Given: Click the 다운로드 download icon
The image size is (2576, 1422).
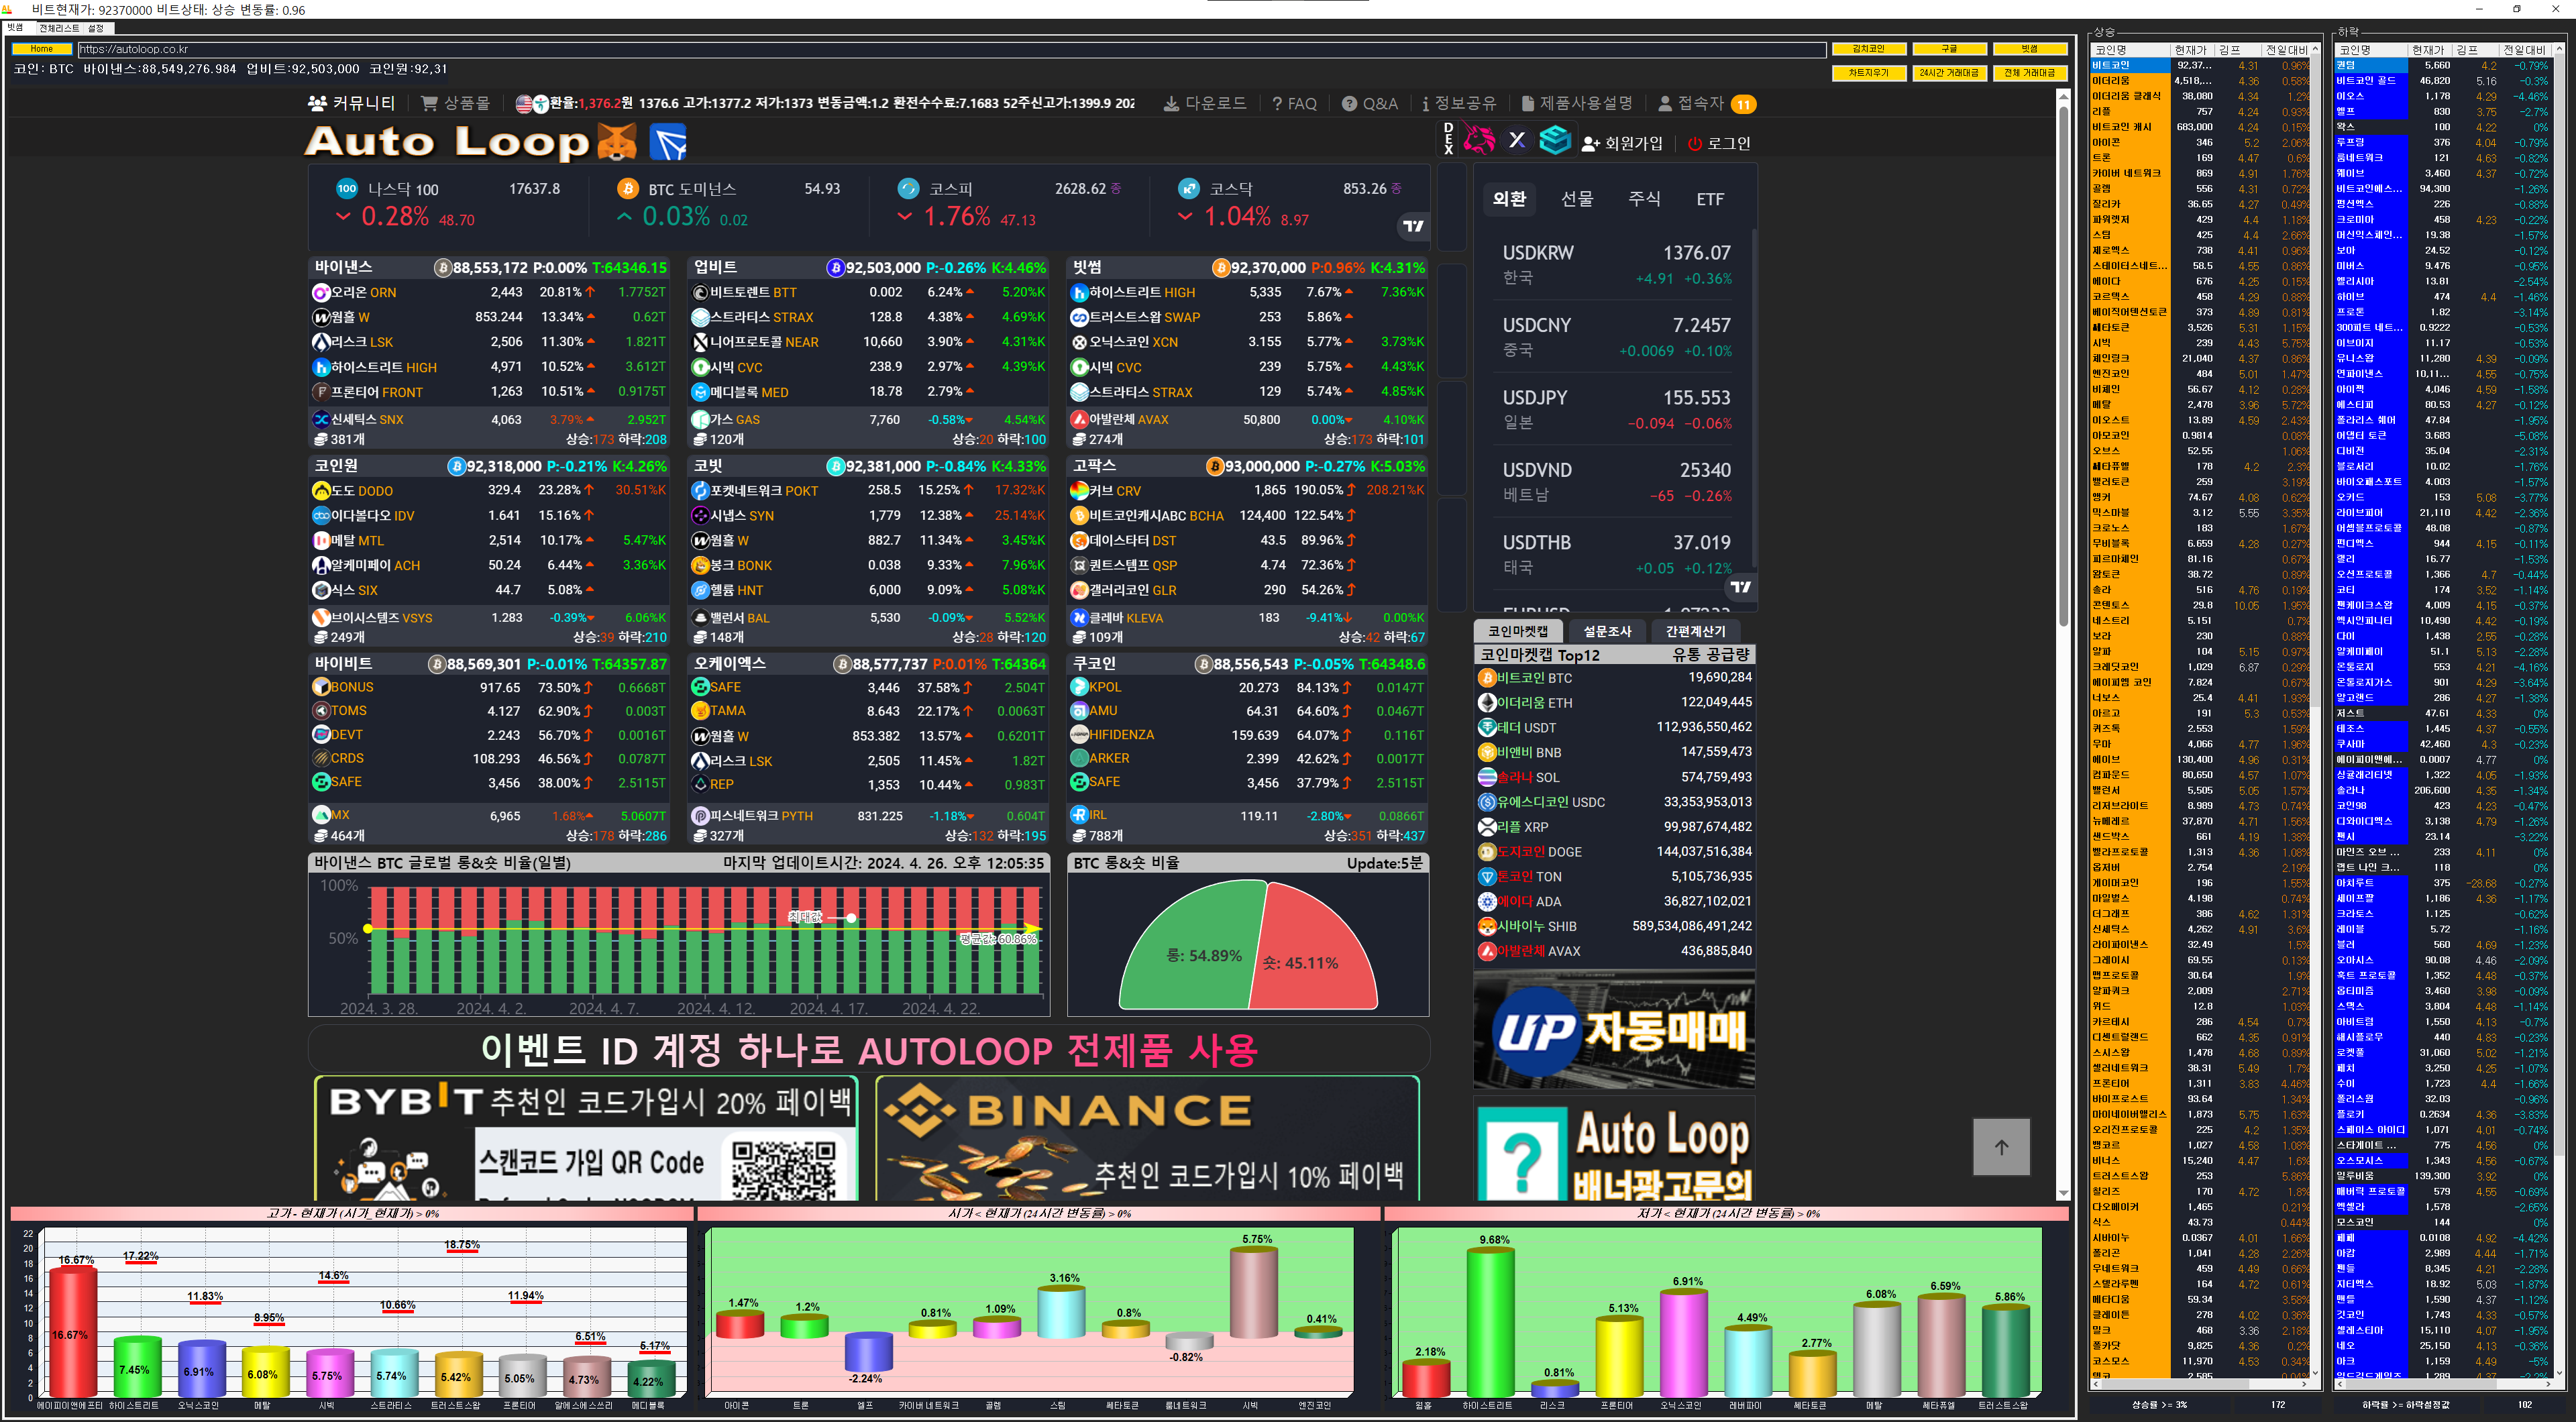Looking at the screenshot, I should [1171, 103].
